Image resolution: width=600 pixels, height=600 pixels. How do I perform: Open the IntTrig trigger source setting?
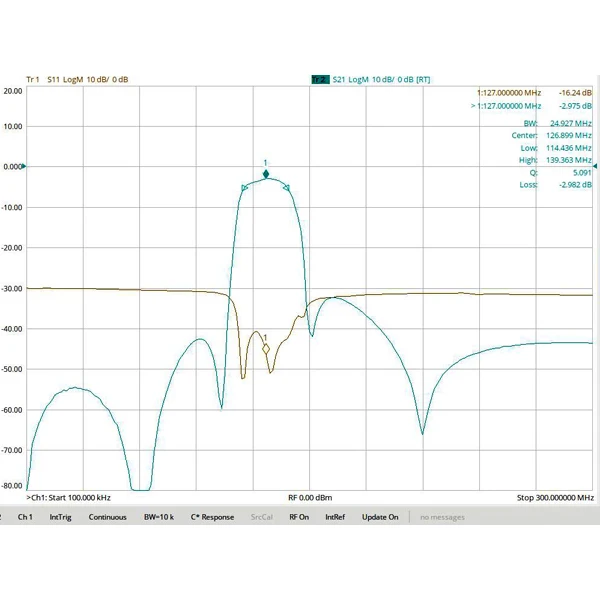[60, 517]
